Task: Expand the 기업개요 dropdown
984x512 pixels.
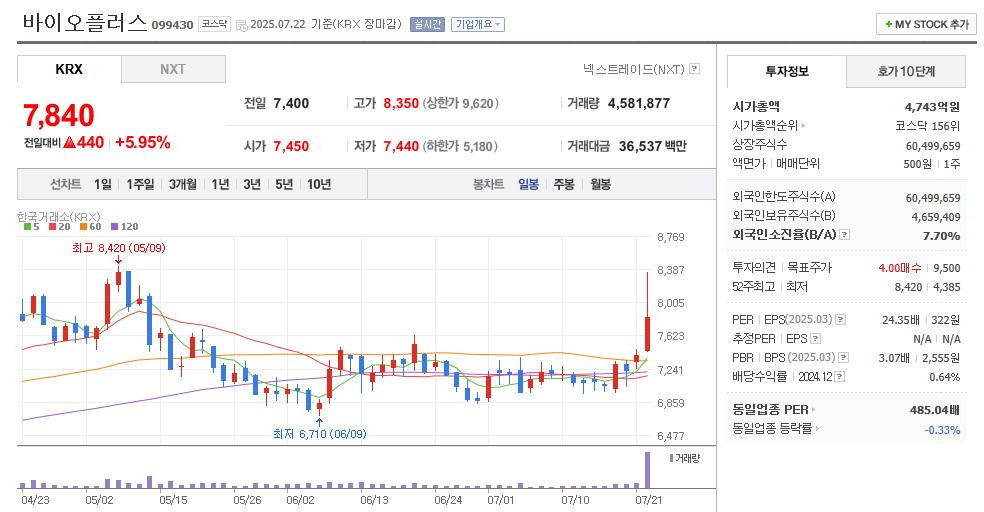Action: (x=478, y=24)
